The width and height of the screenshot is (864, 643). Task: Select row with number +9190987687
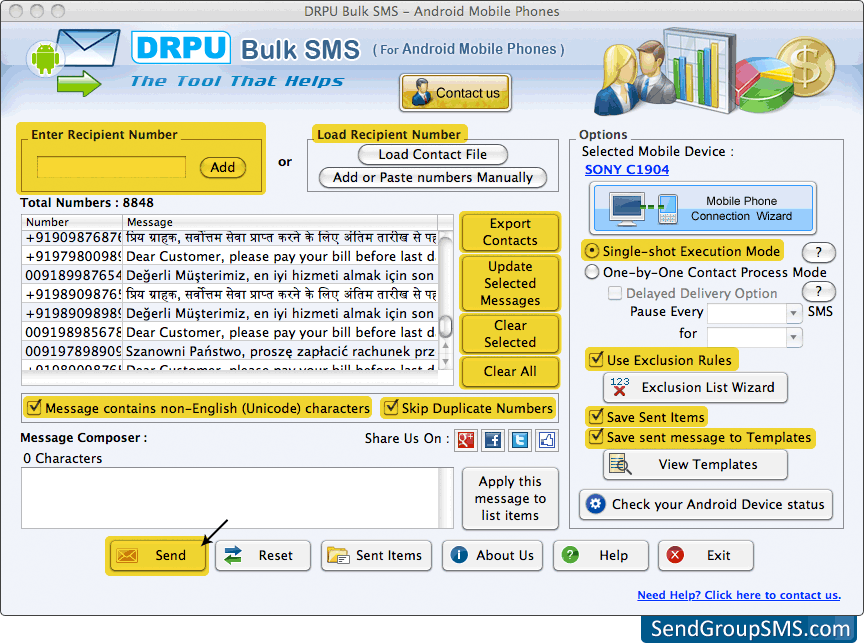pos(230,237)
